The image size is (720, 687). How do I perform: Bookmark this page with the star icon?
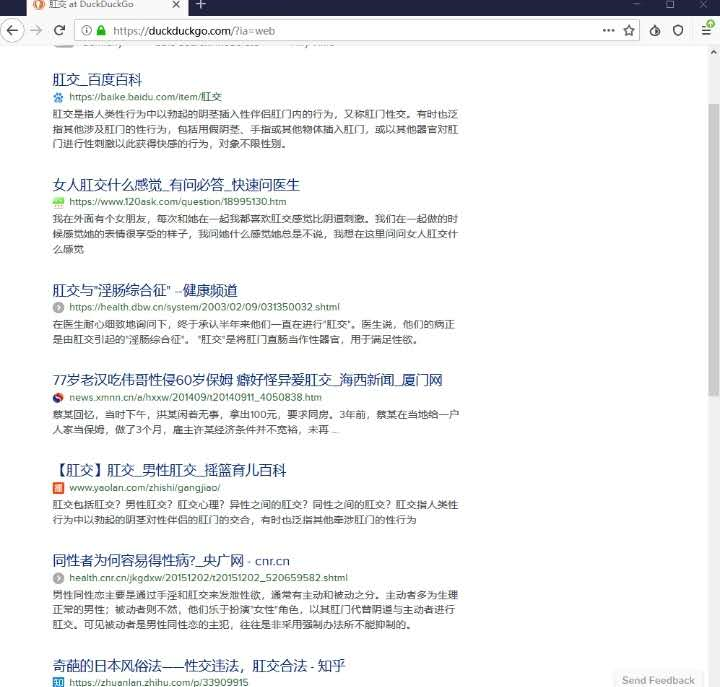[x=629, y=31]
